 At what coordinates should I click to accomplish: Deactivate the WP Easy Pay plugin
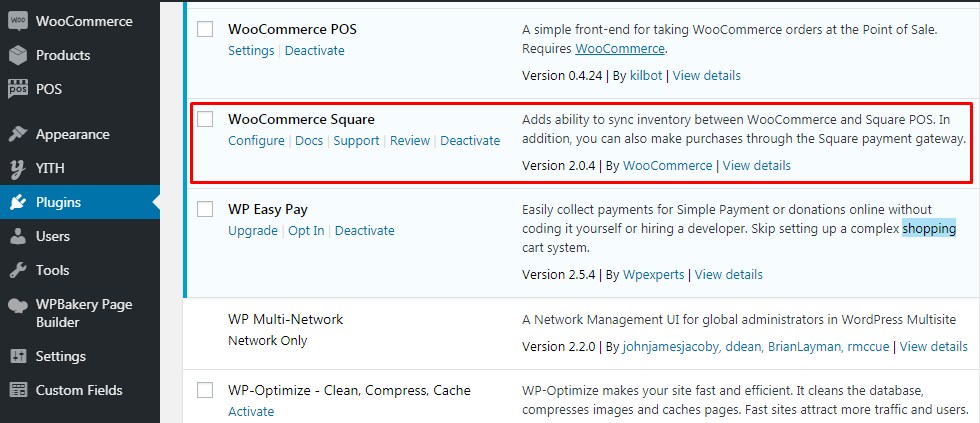point(364,231)
